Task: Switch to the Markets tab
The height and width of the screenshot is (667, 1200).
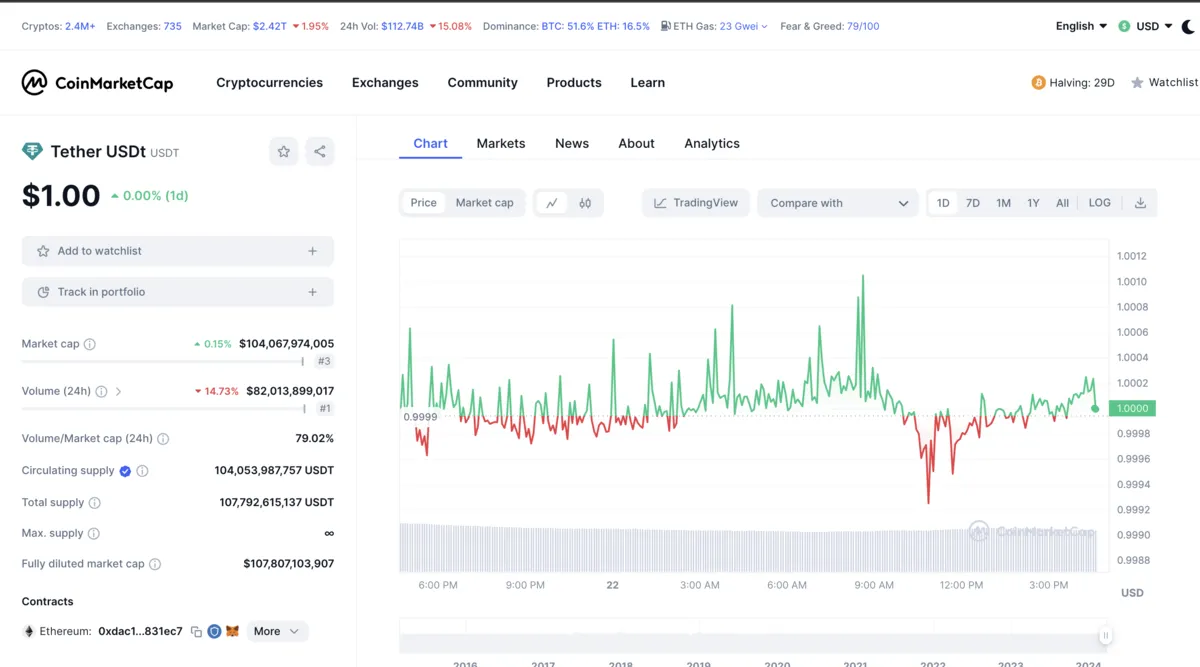Action: (501, 144)
